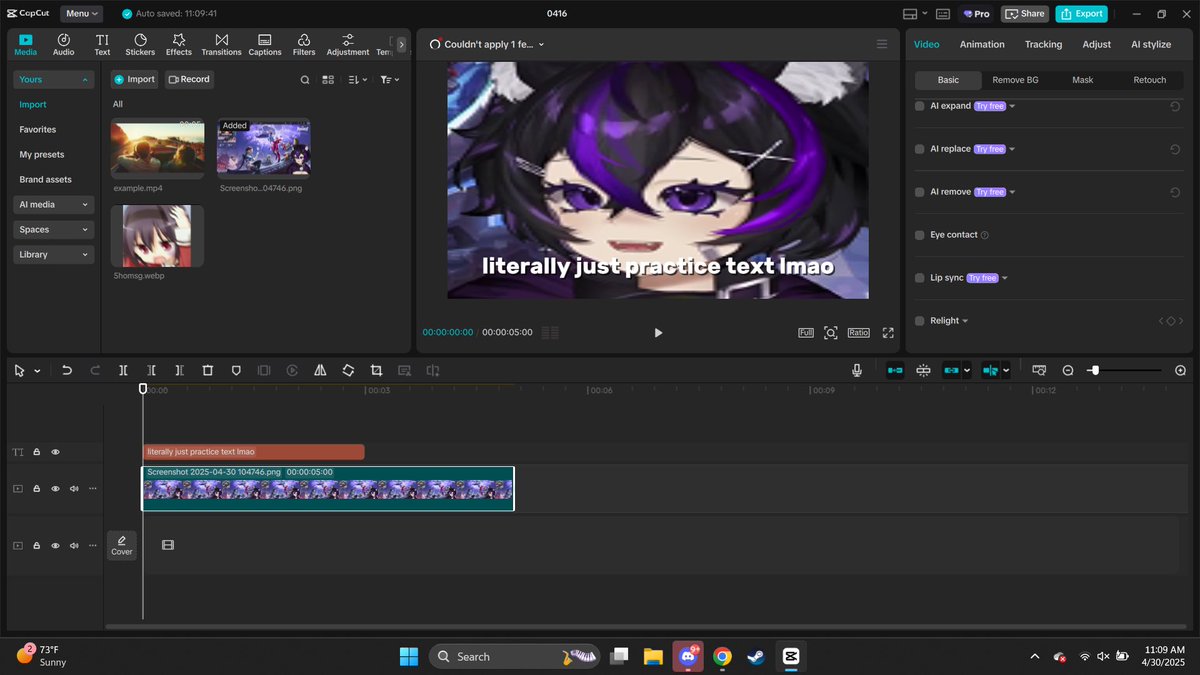Click the Mirror flip icon

[320, 370]
